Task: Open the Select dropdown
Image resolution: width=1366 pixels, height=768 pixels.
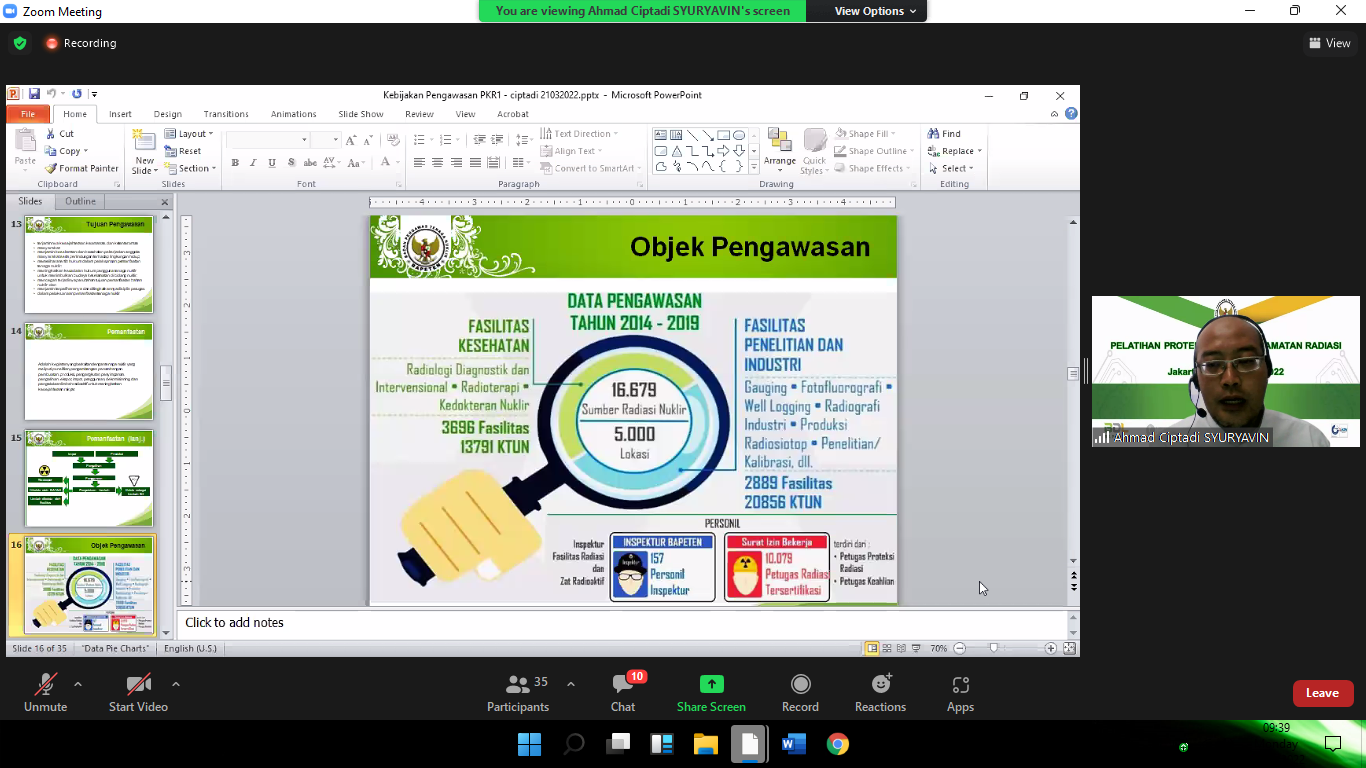Action: coord(950,168)
